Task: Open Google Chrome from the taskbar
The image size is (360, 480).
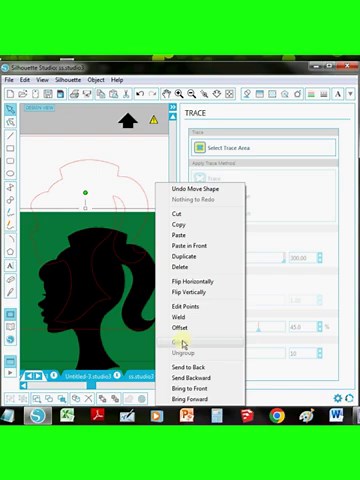Action: coord(277,415)
